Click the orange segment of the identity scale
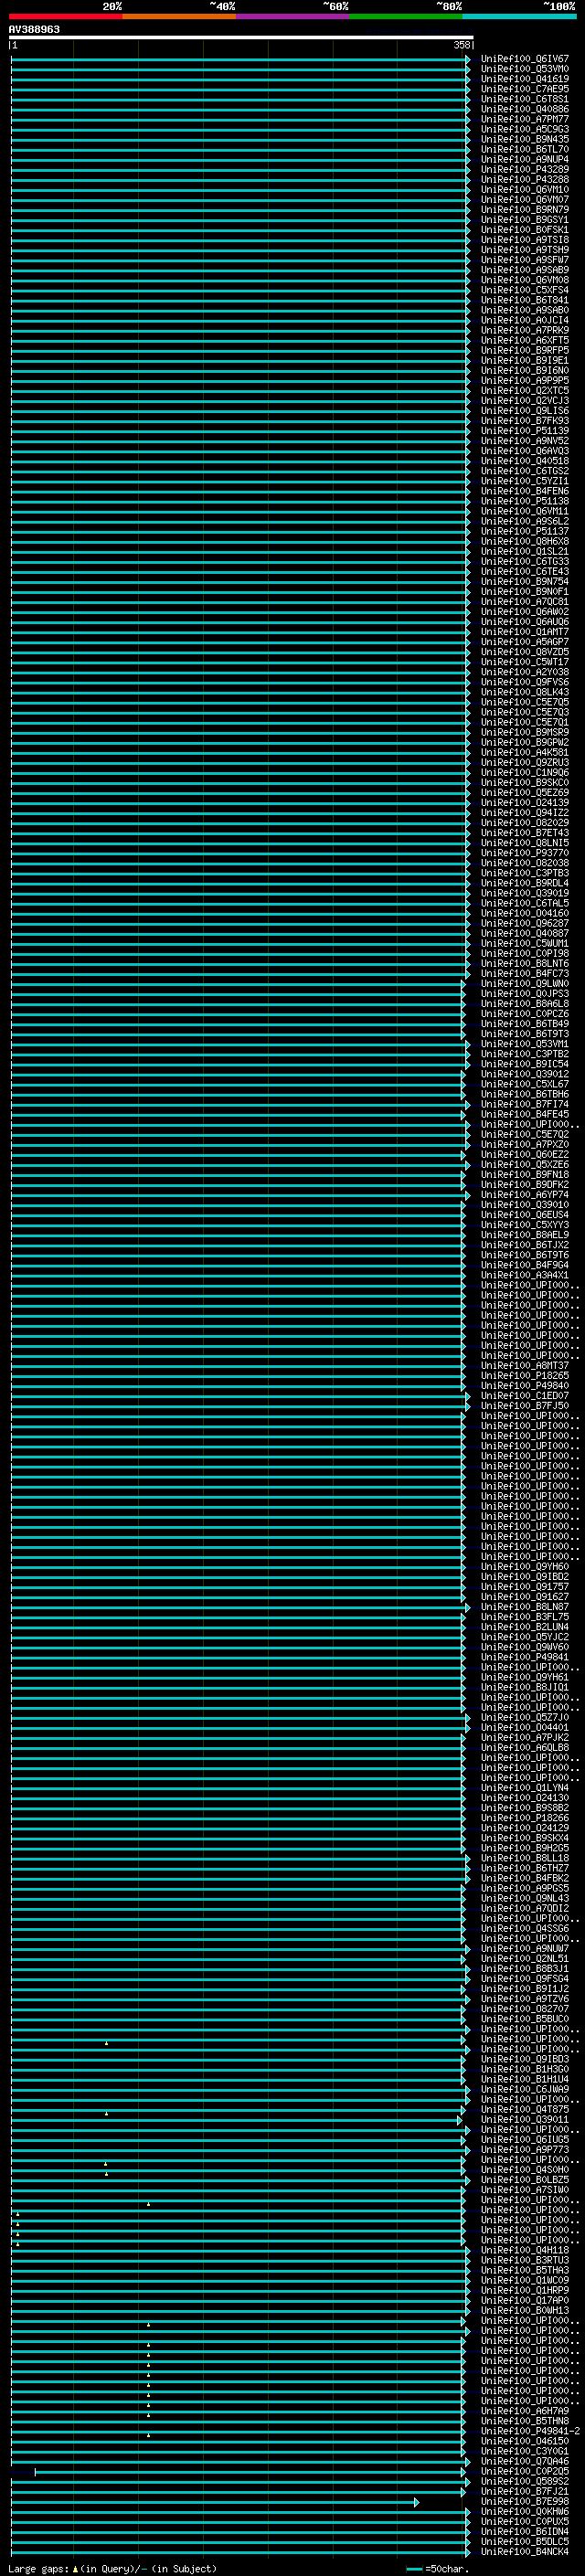The width and height of the screenshot is (585, 2576). click(179, 16)
